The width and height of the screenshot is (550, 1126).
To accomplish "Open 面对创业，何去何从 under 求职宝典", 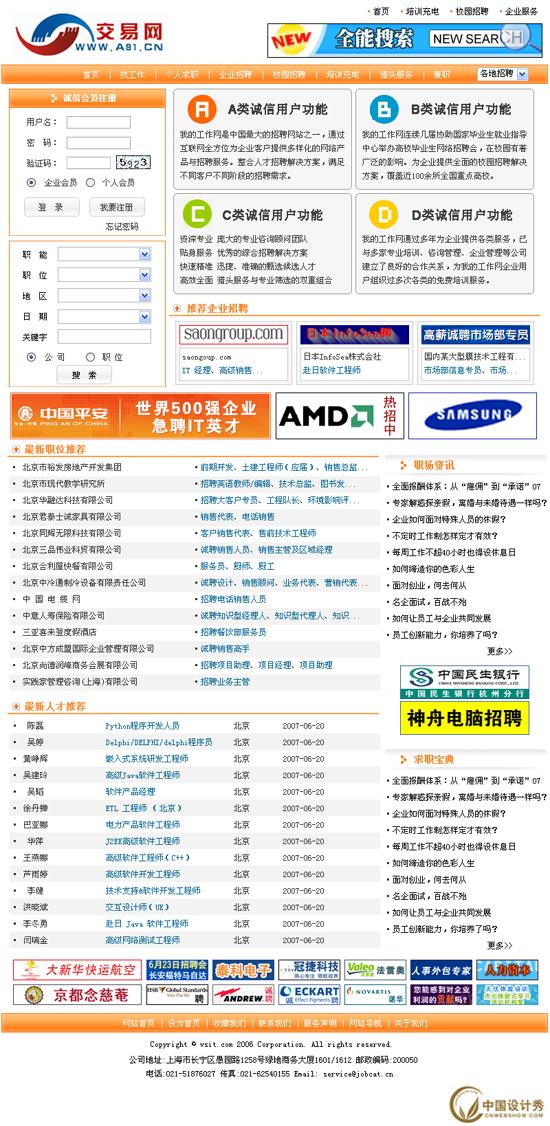I will point(429,880).
